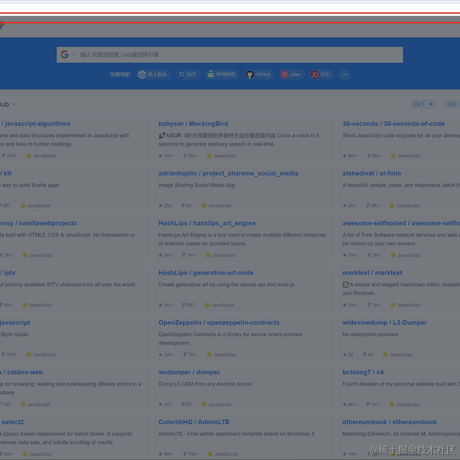This screenshot has height=460, width=460.
Task: Click star icon on AdminLTE card
Action: coord(161,454)
